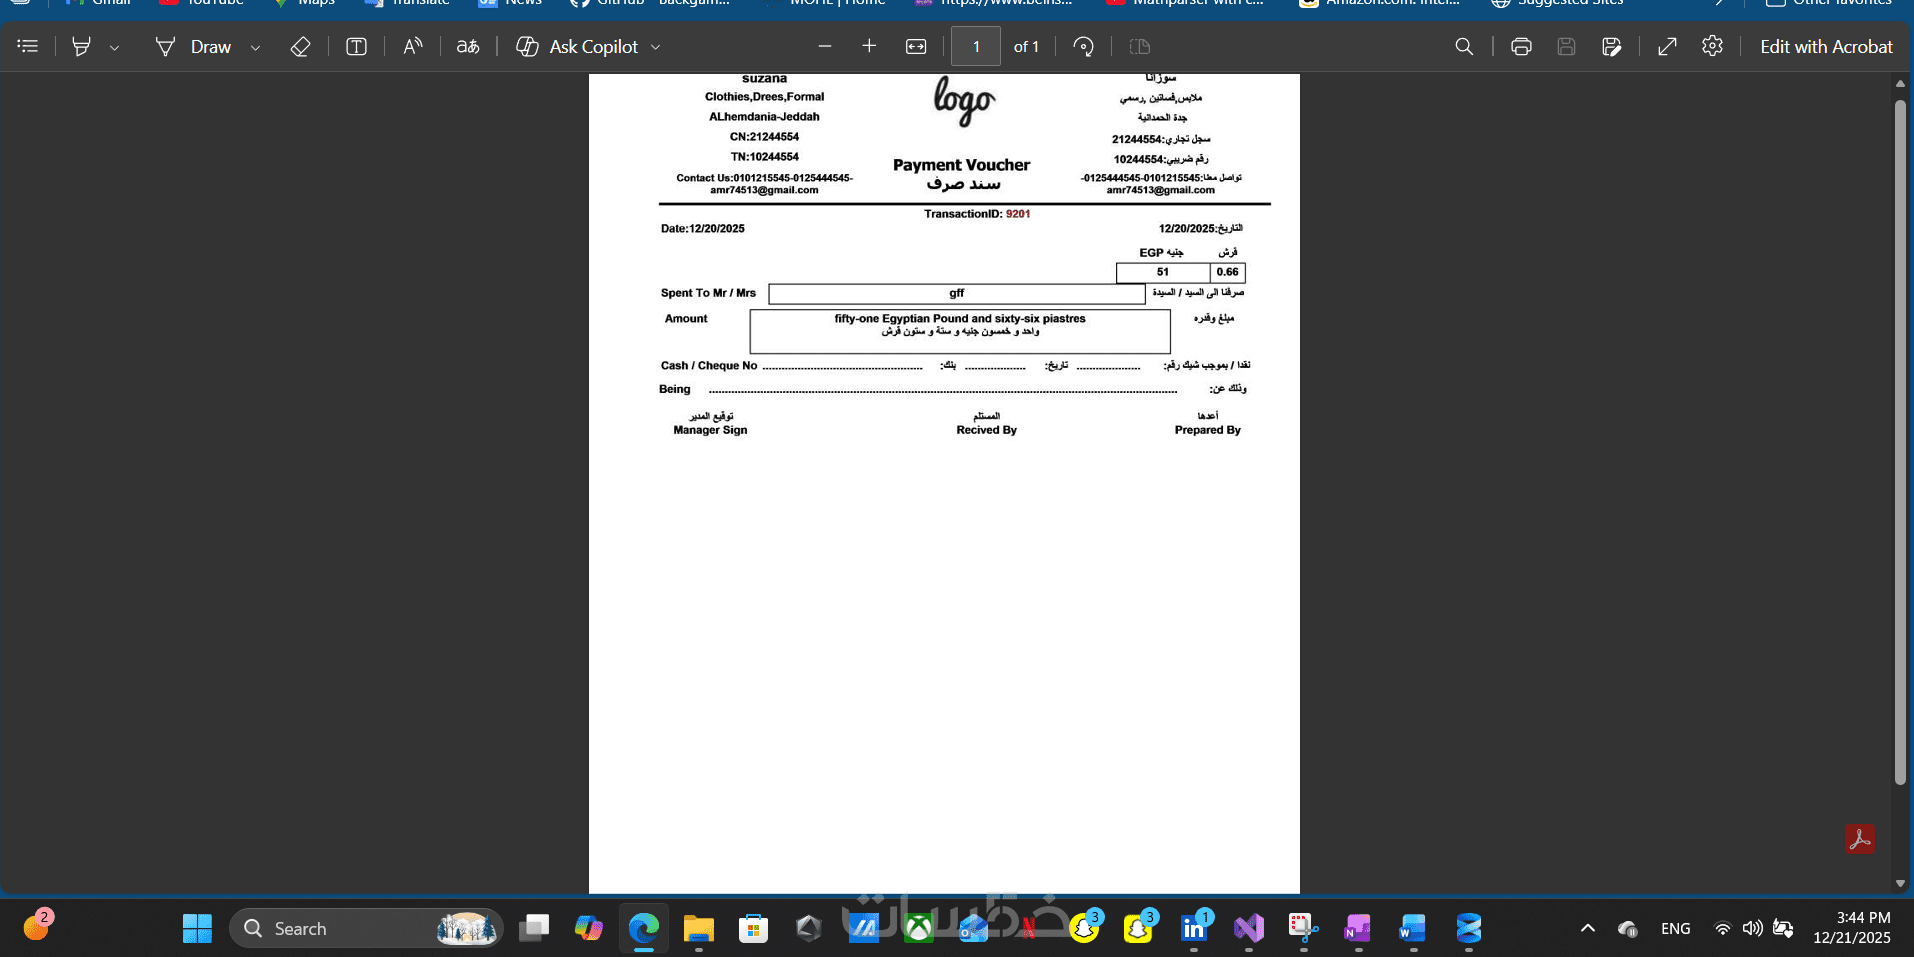Click the EGP amount cell showing 51

tap(1163, 272)
